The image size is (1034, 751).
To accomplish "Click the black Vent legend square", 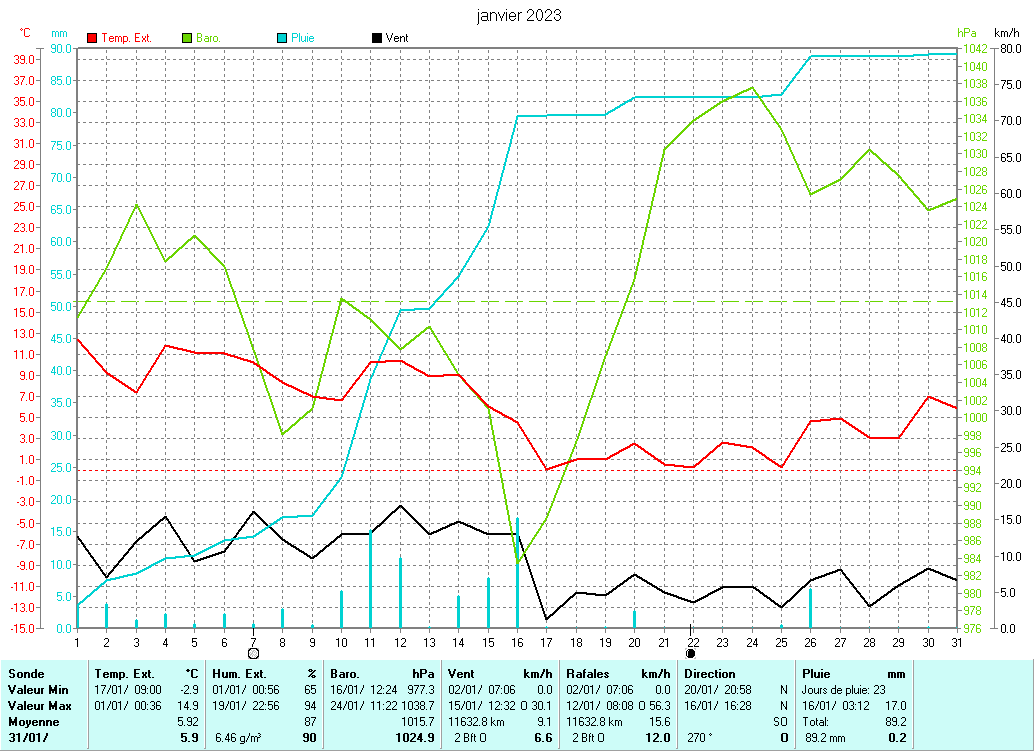I will [x=376, y=38].
